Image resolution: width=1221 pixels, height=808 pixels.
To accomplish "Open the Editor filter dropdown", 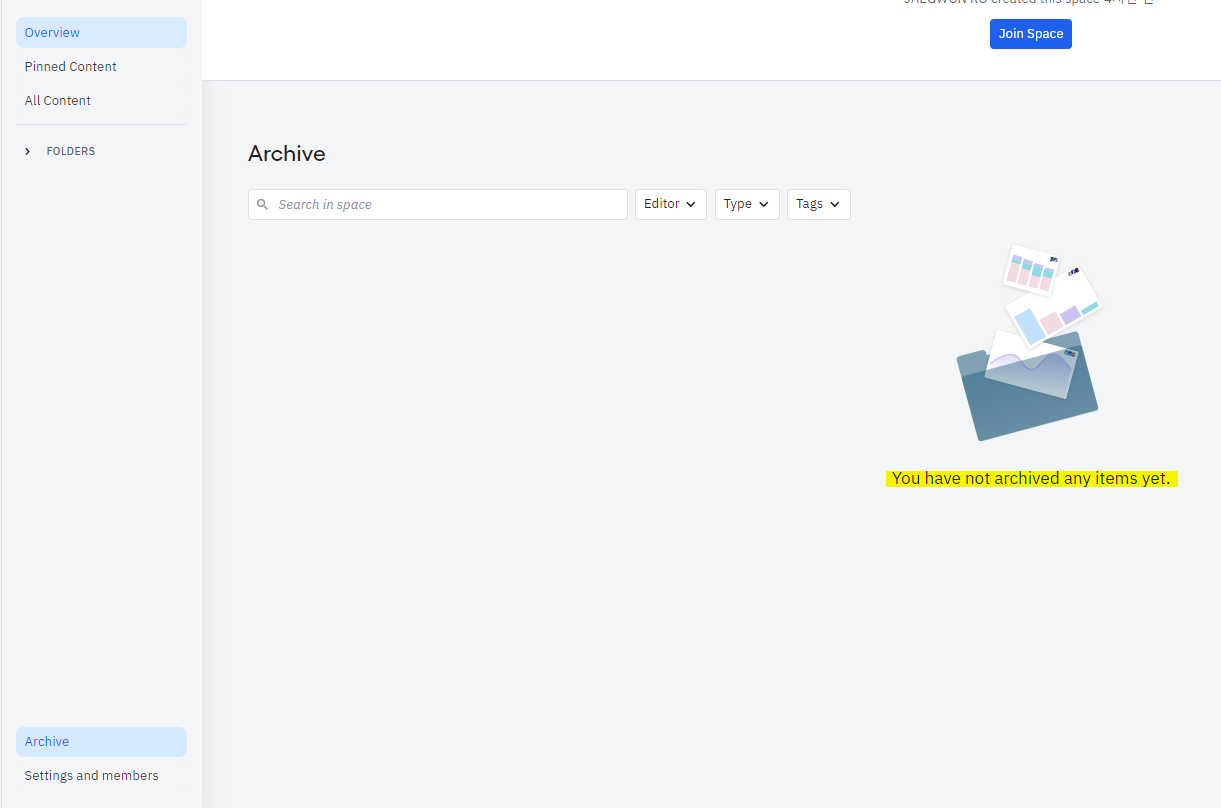I will [x=671, y=204].
